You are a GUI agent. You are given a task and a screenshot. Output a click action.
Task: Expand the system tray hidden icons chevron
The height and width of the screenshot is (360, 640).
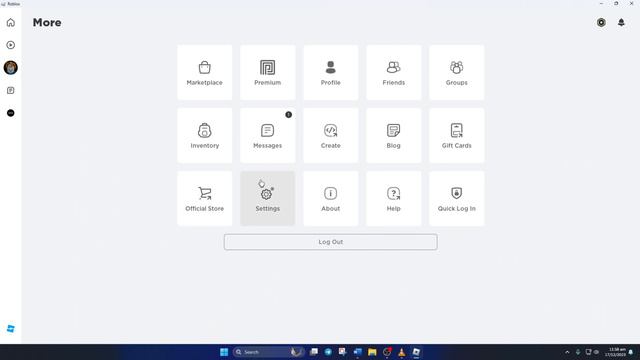coord(567,352)
